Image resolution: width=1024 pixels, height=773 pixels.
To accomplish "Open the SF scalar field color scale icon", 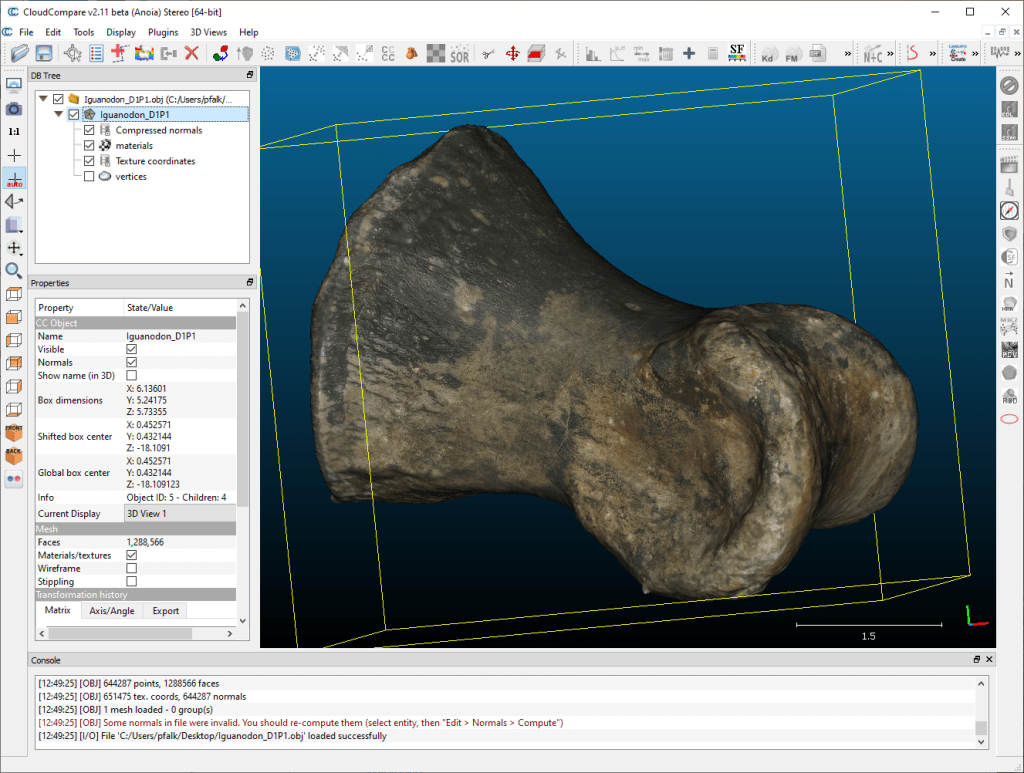I will (737, 53).
